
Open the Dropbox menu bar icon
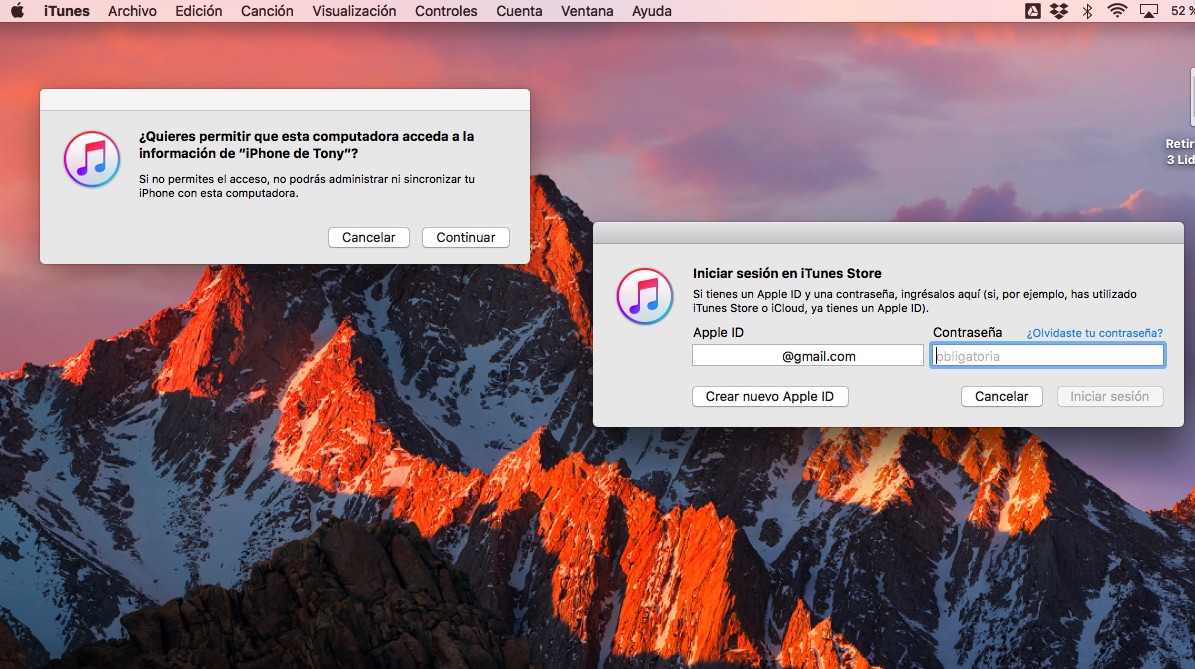1058,11
